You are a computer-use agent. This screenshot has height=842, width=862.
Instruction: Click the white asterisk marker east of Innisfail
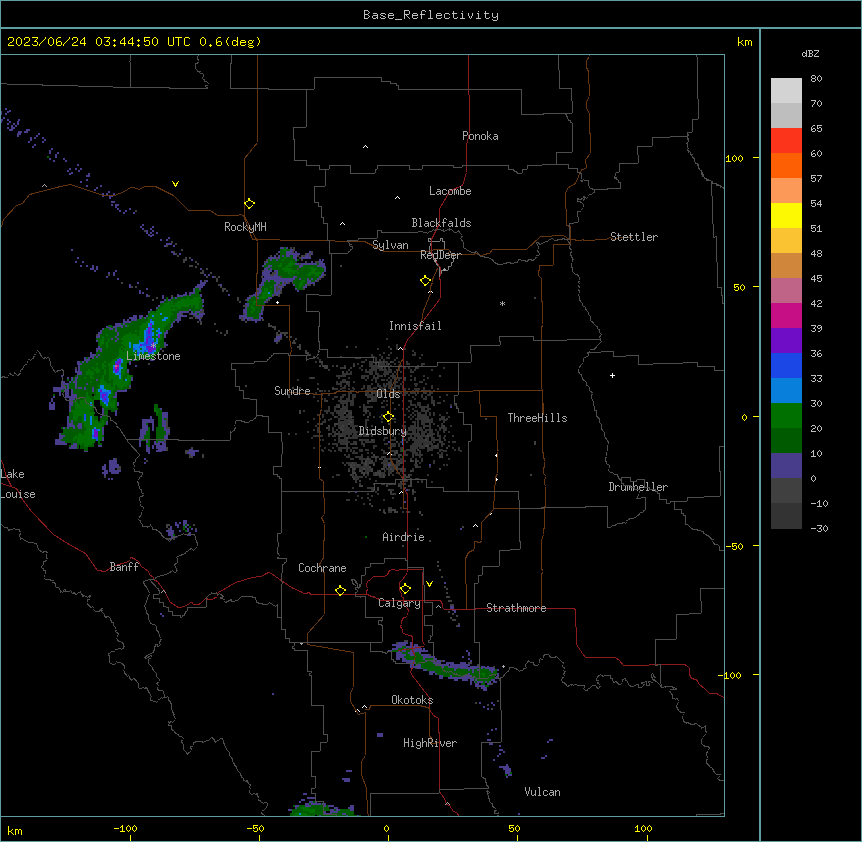502,304
